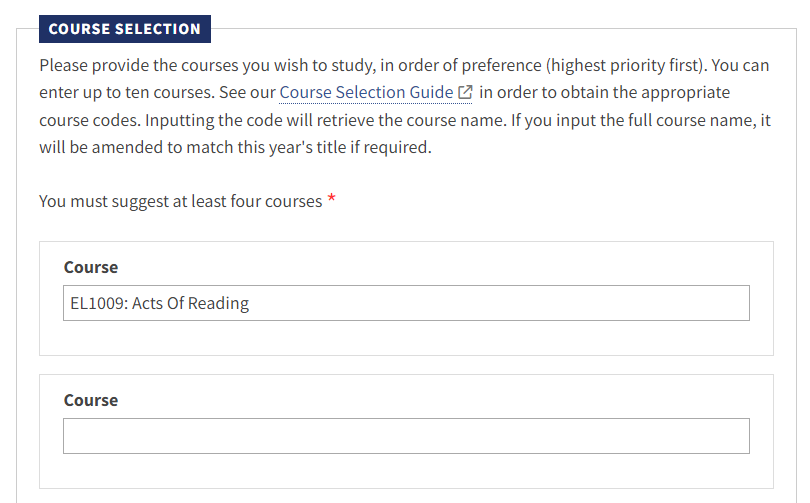Click the COURSE SELECTION section heading
Viewport: 810px width, 503px height.
125,29
